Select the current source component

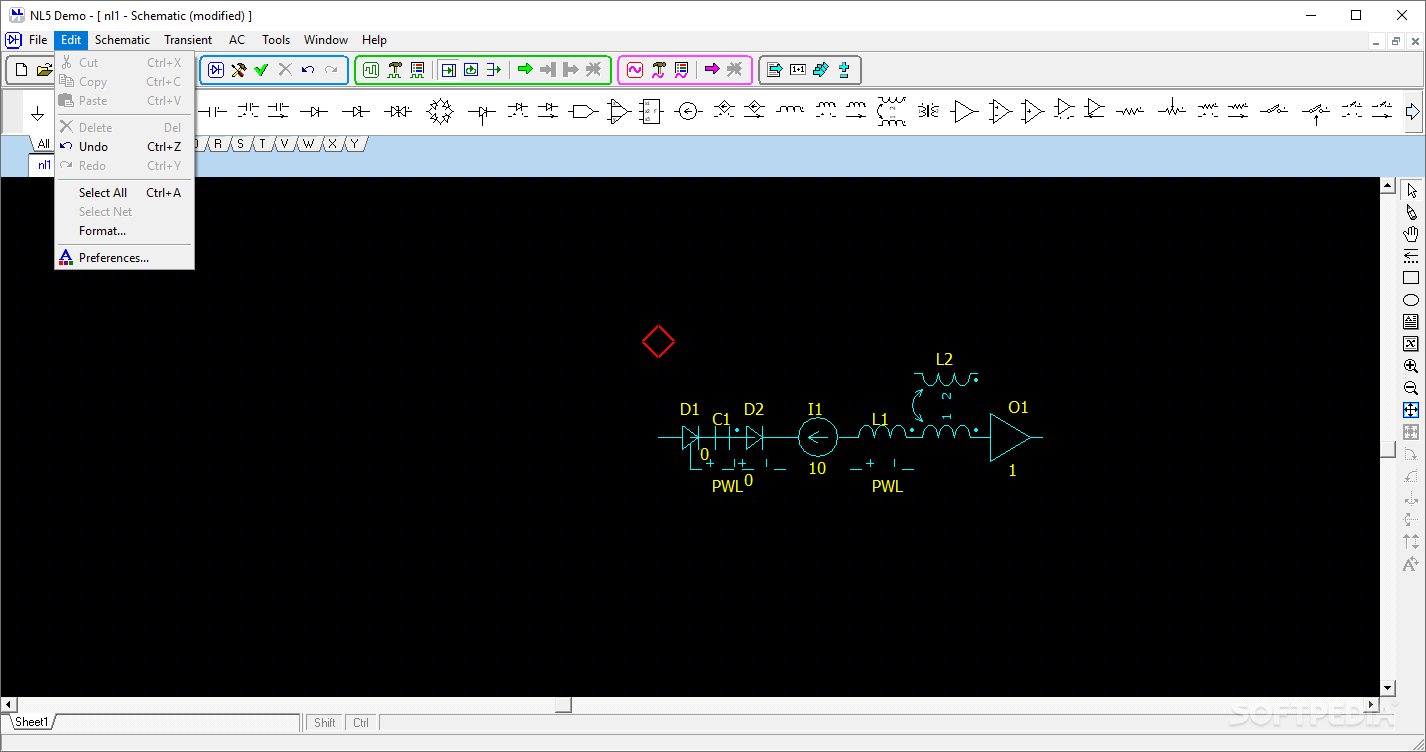(x=687, y=112)
